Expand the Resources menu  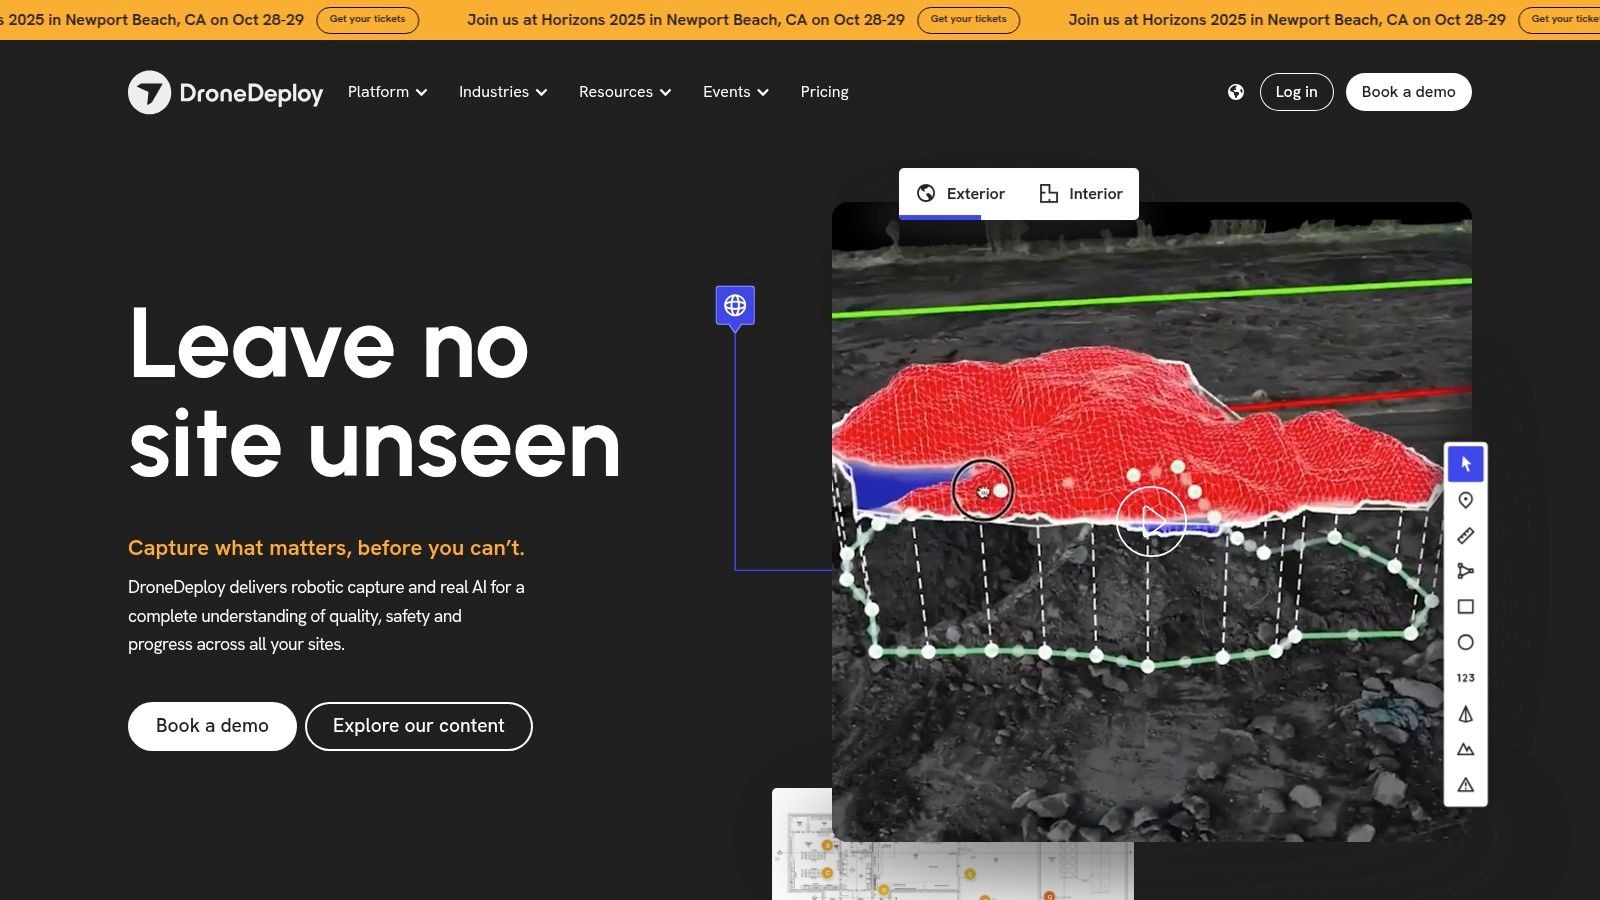(x=625, y=92)
